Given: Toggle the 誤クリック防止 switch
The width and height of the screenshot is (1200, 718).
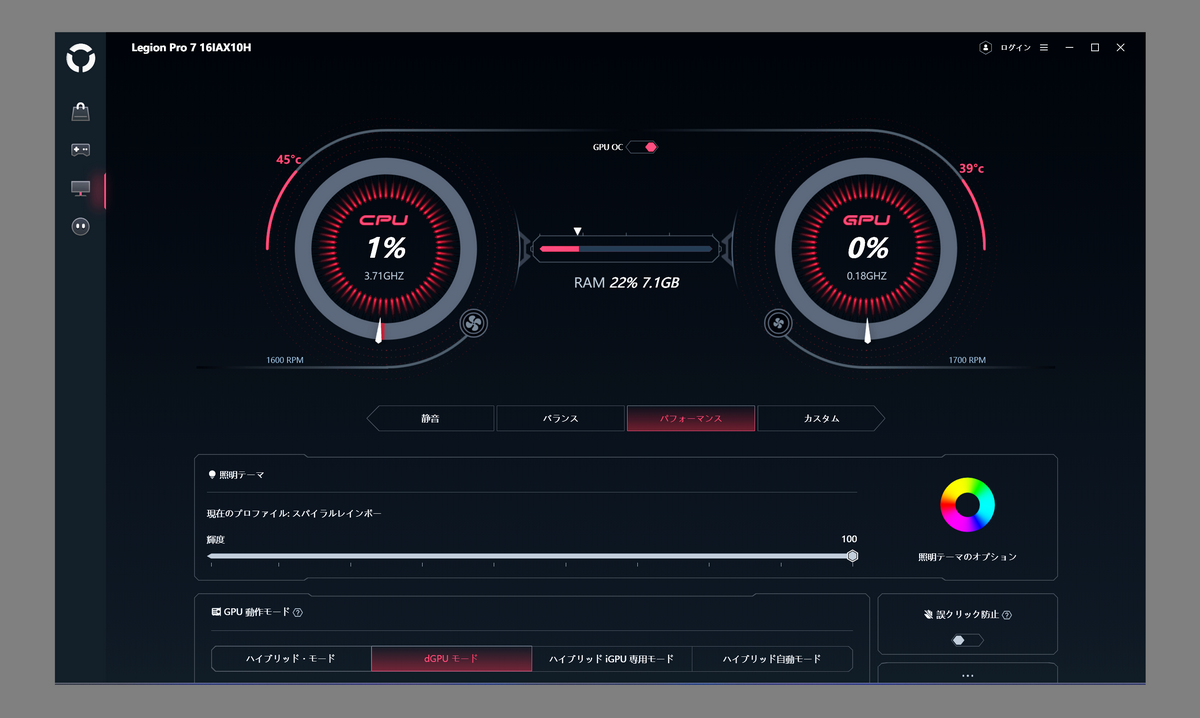Looking at the screenshot, I should point(967,640).
